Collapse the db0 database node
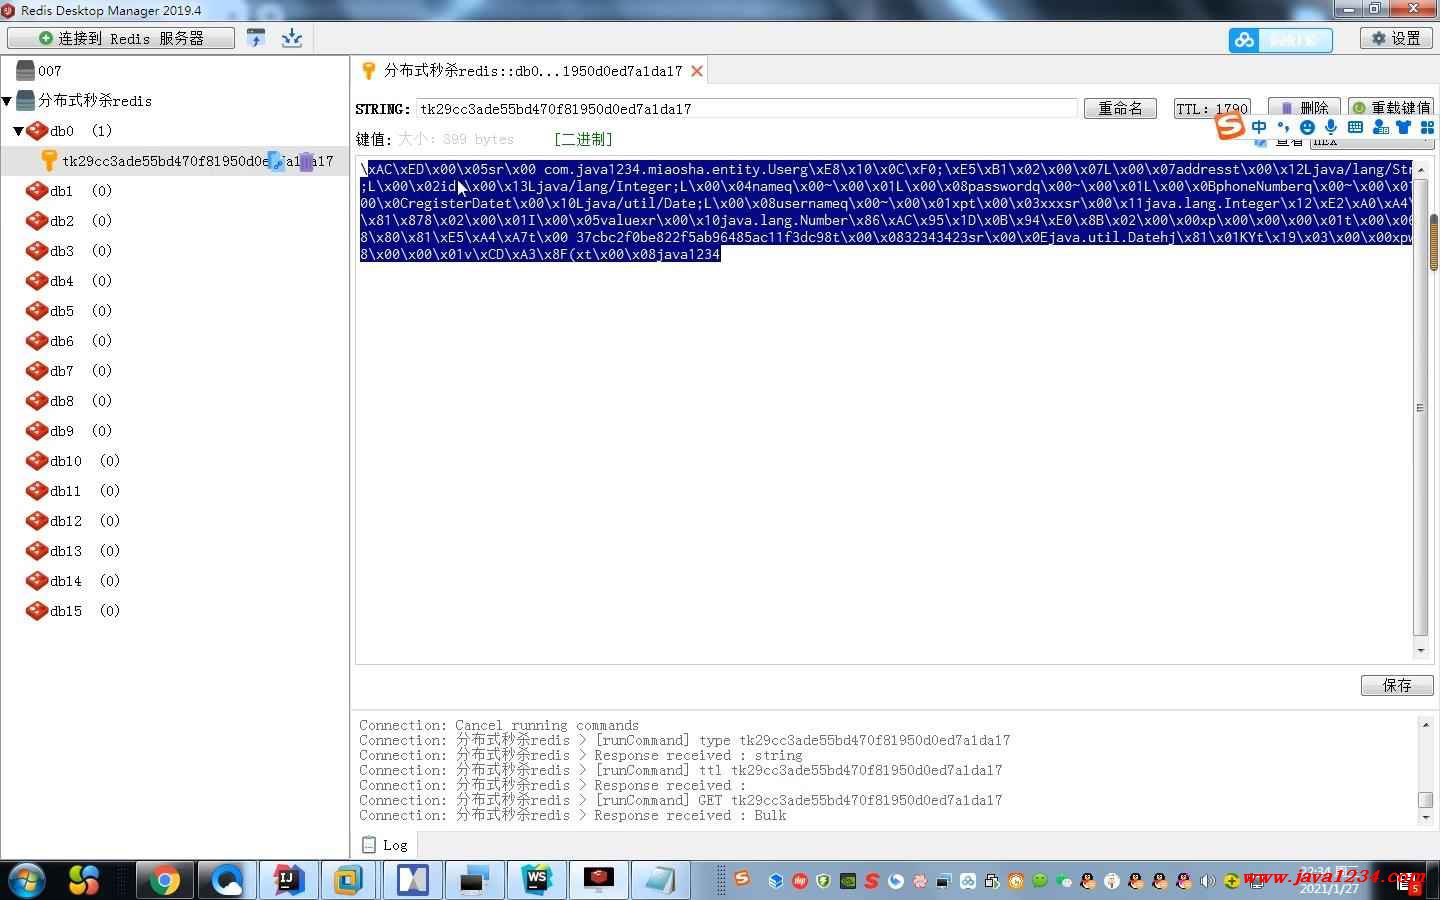Viewport: 1440px width, 900px height. [x=18, y=131]
